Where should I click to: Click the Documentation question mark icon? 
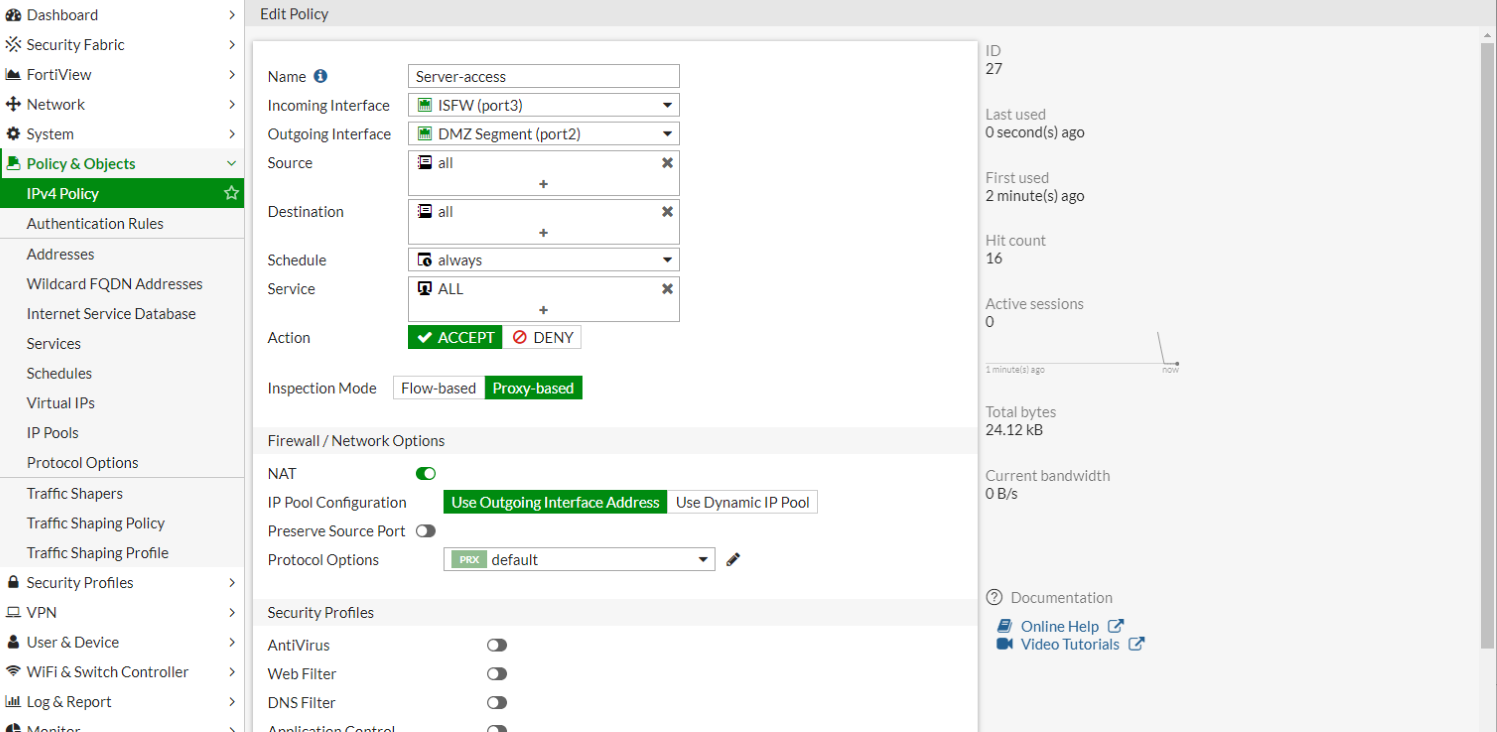tap(994, 598)
